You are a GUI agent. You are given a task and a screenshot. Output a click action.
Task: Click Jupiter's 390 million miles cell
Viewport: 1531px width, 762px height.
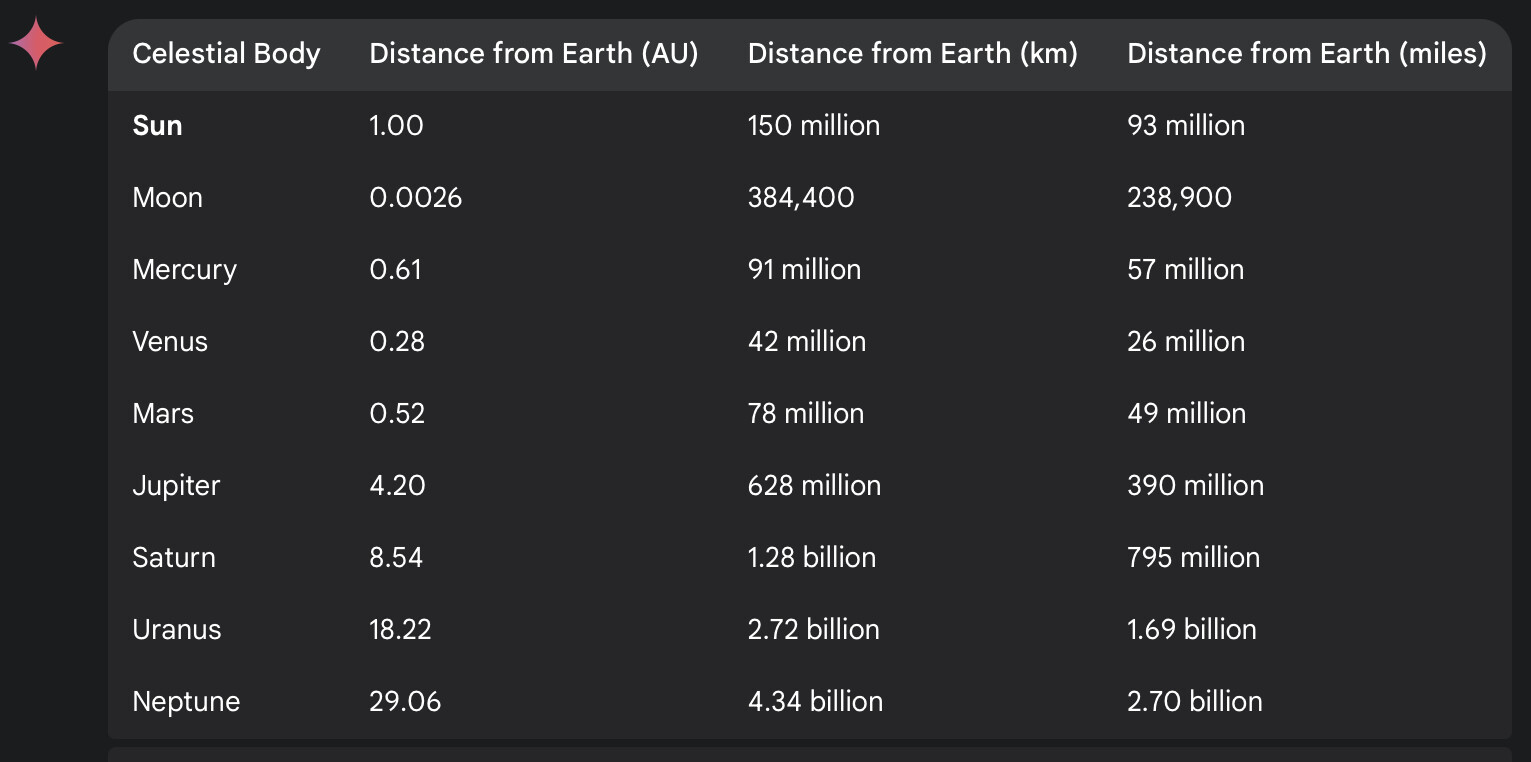pos(1195,485)
